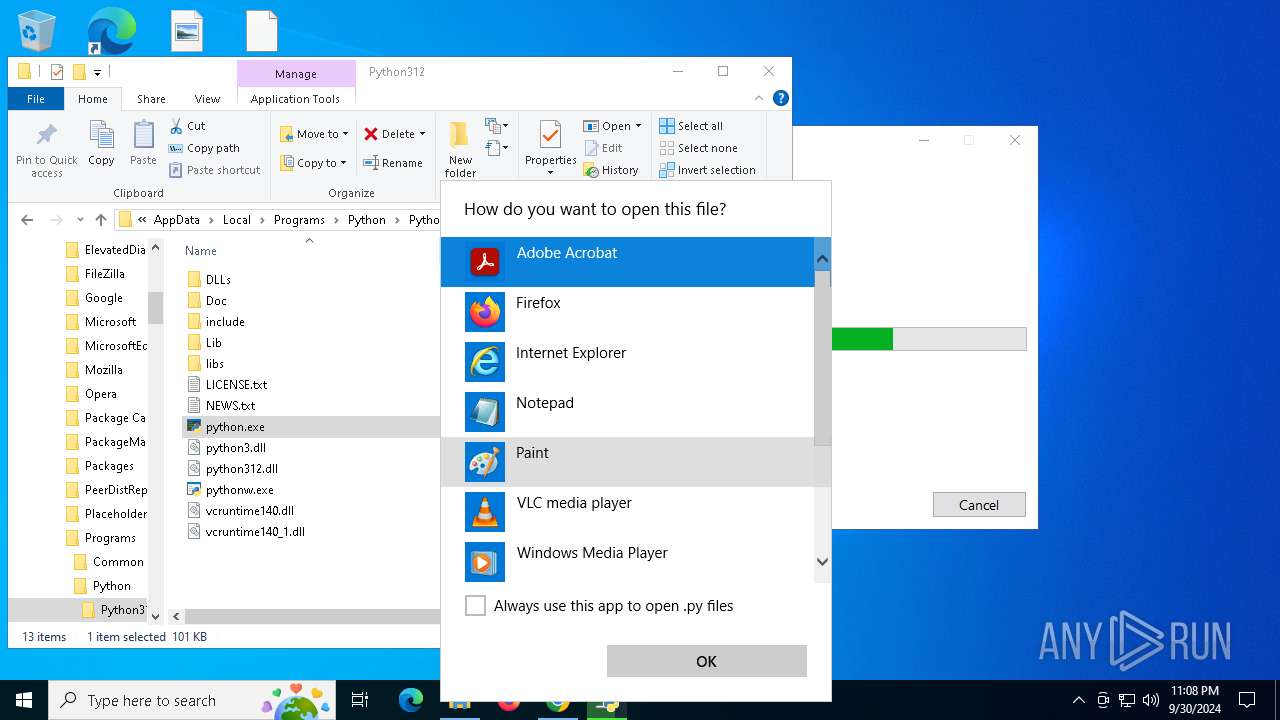Open the File menu tab
Viewport: 1280px width, 720px height.
36,99
